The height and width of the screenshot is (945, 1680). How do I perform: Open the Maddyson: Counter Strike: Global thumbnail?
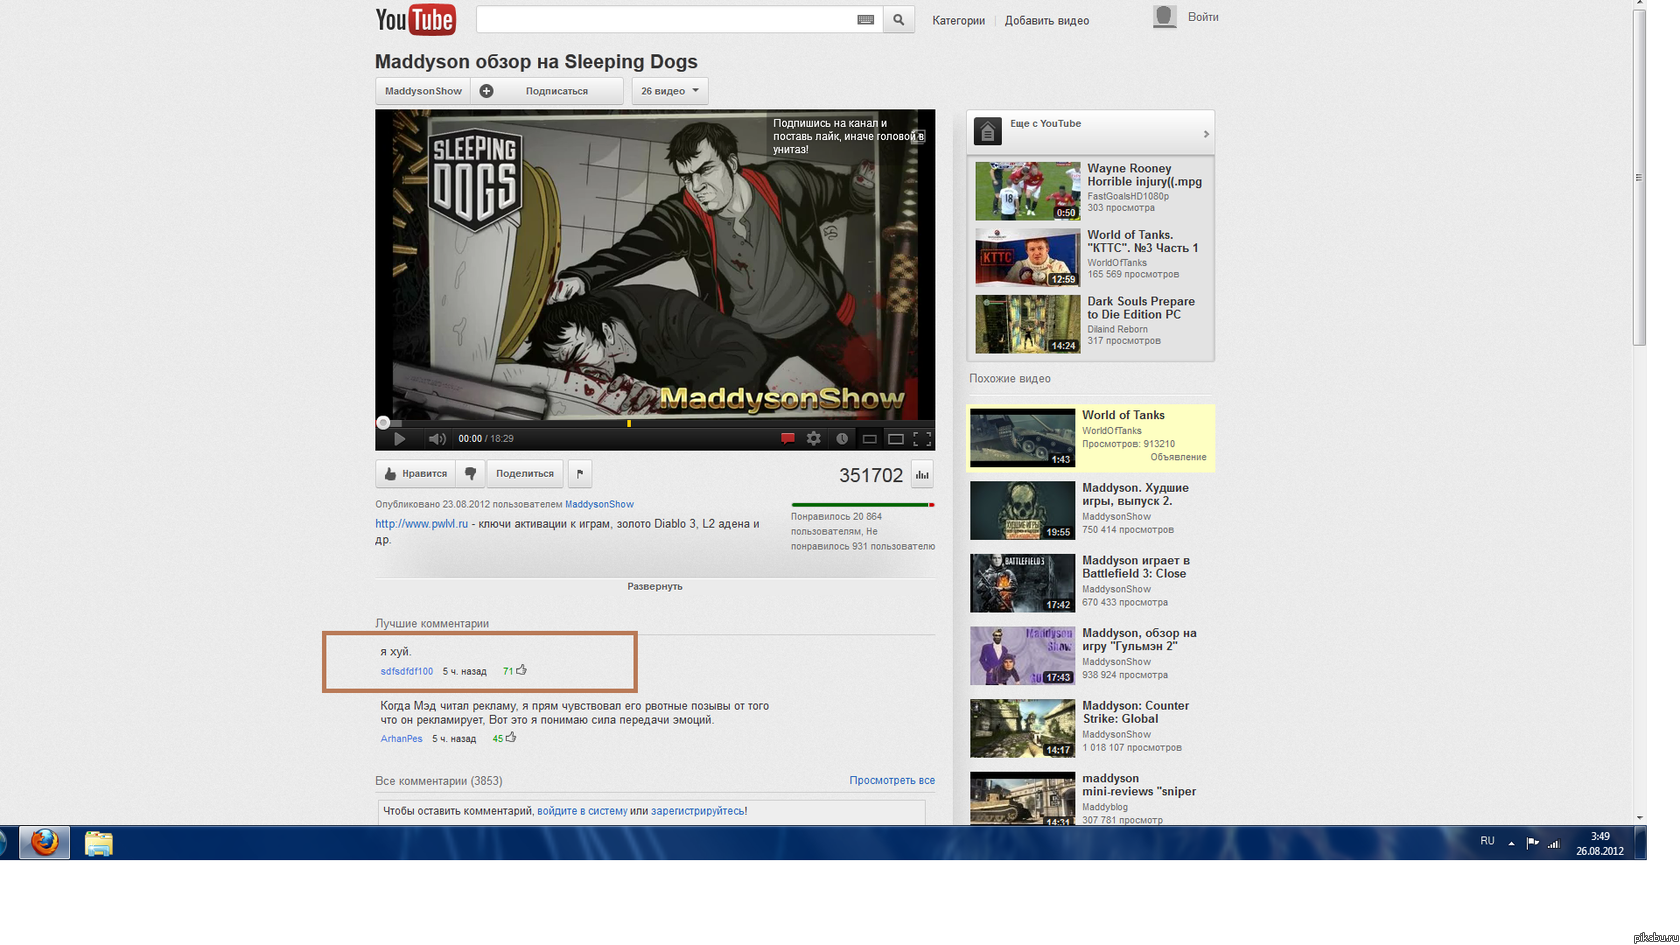coord(1022,728)
